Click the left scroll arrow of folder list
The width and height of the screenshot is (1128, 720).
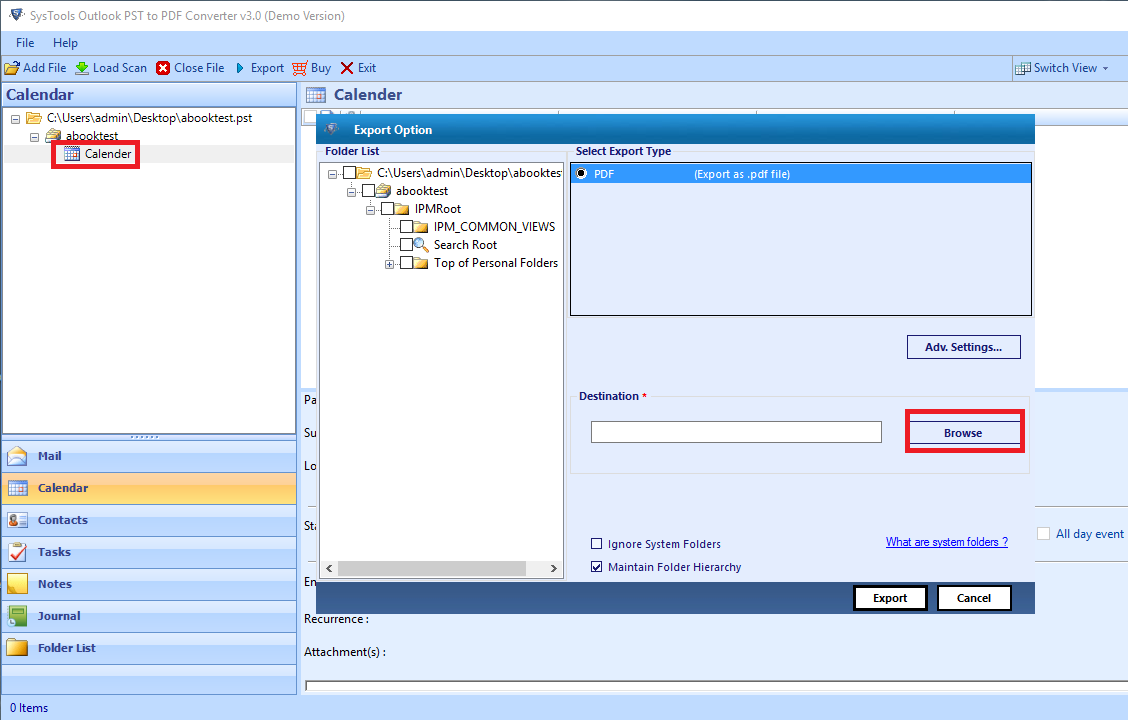pos(329,568)
